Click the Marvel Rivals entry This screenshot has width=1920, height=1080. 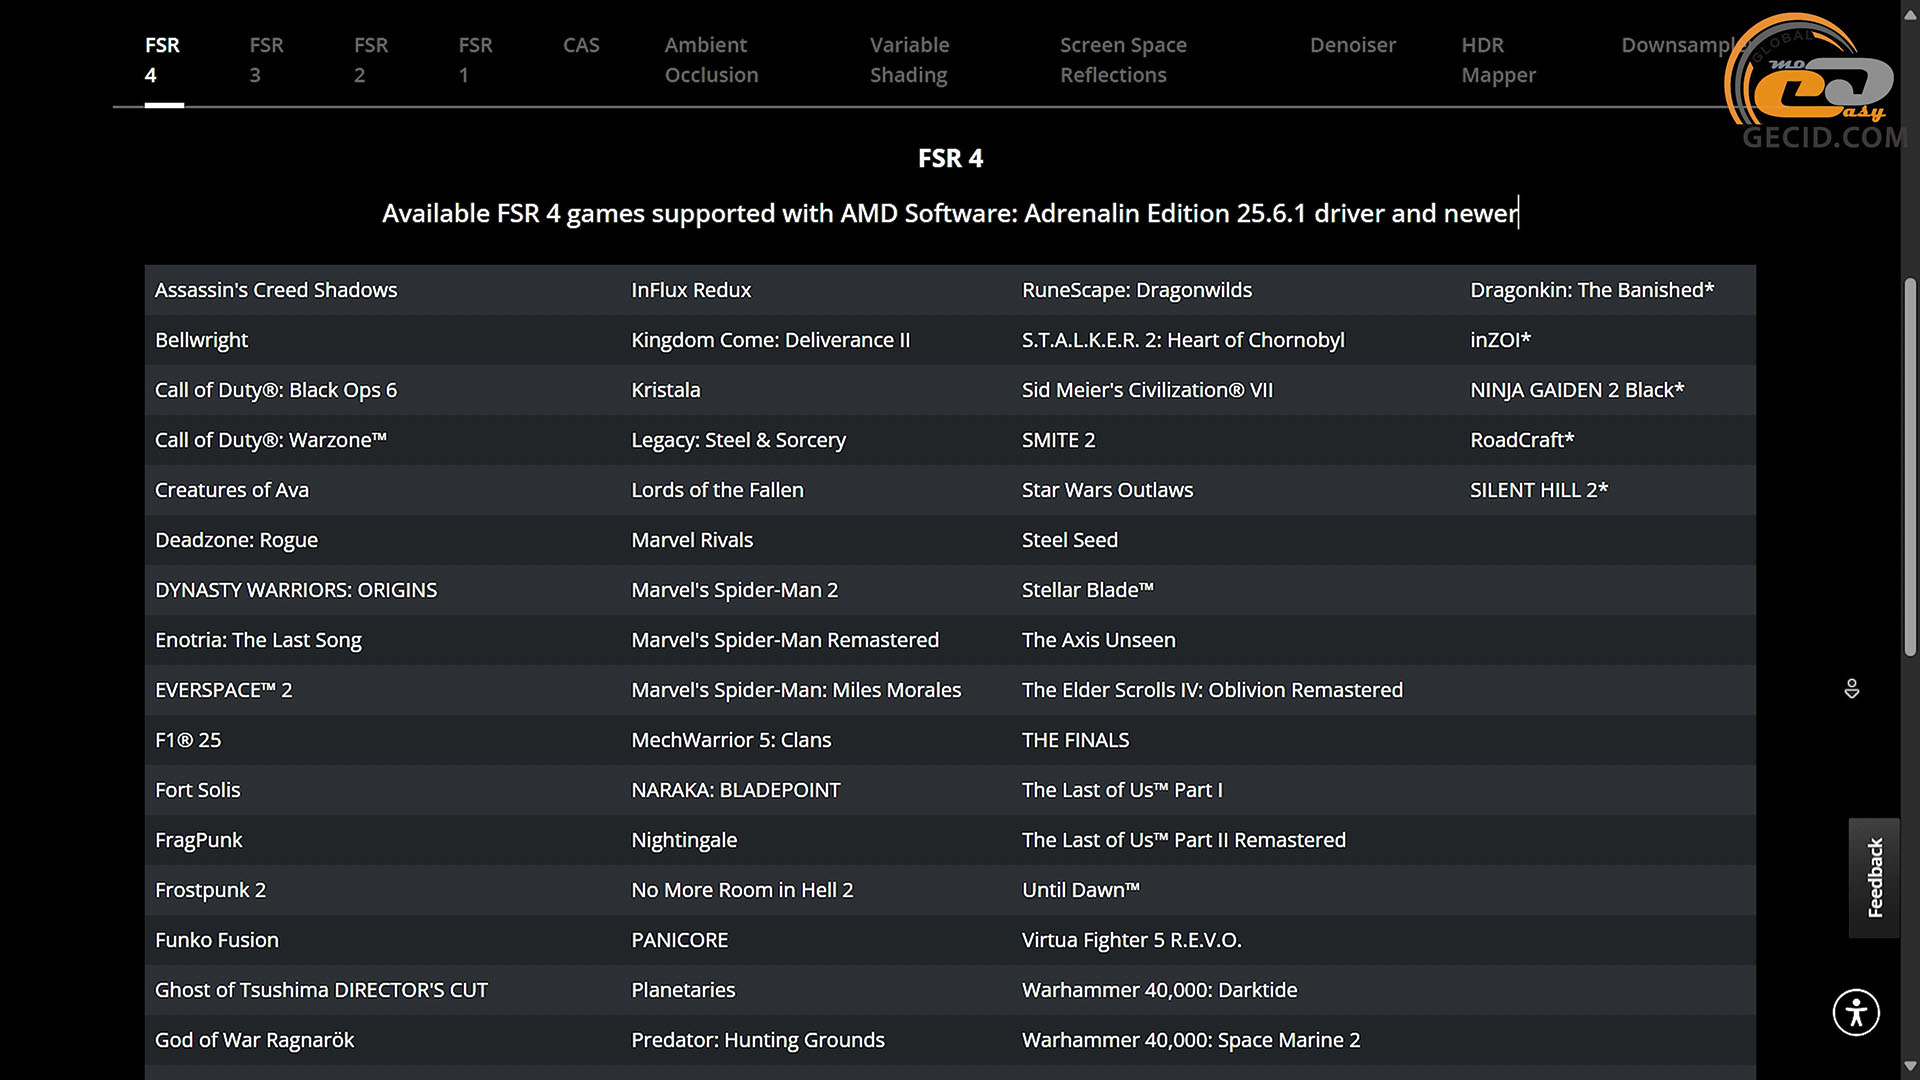(x=692, y=540)
